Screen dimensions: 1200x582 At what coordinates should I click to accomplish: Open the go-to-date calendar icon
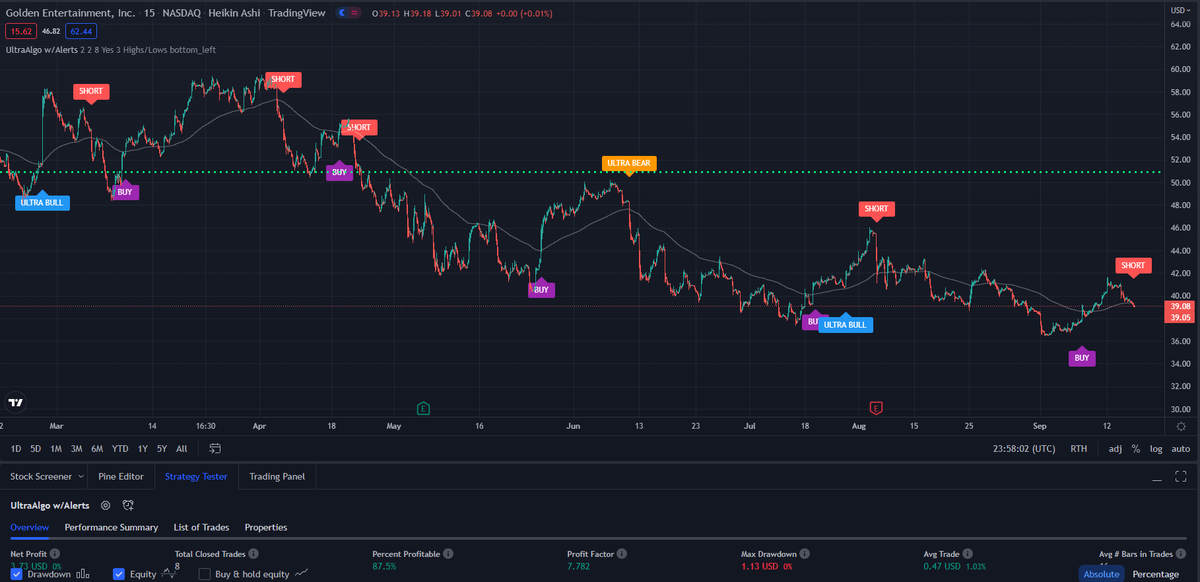tap(215, 448)
